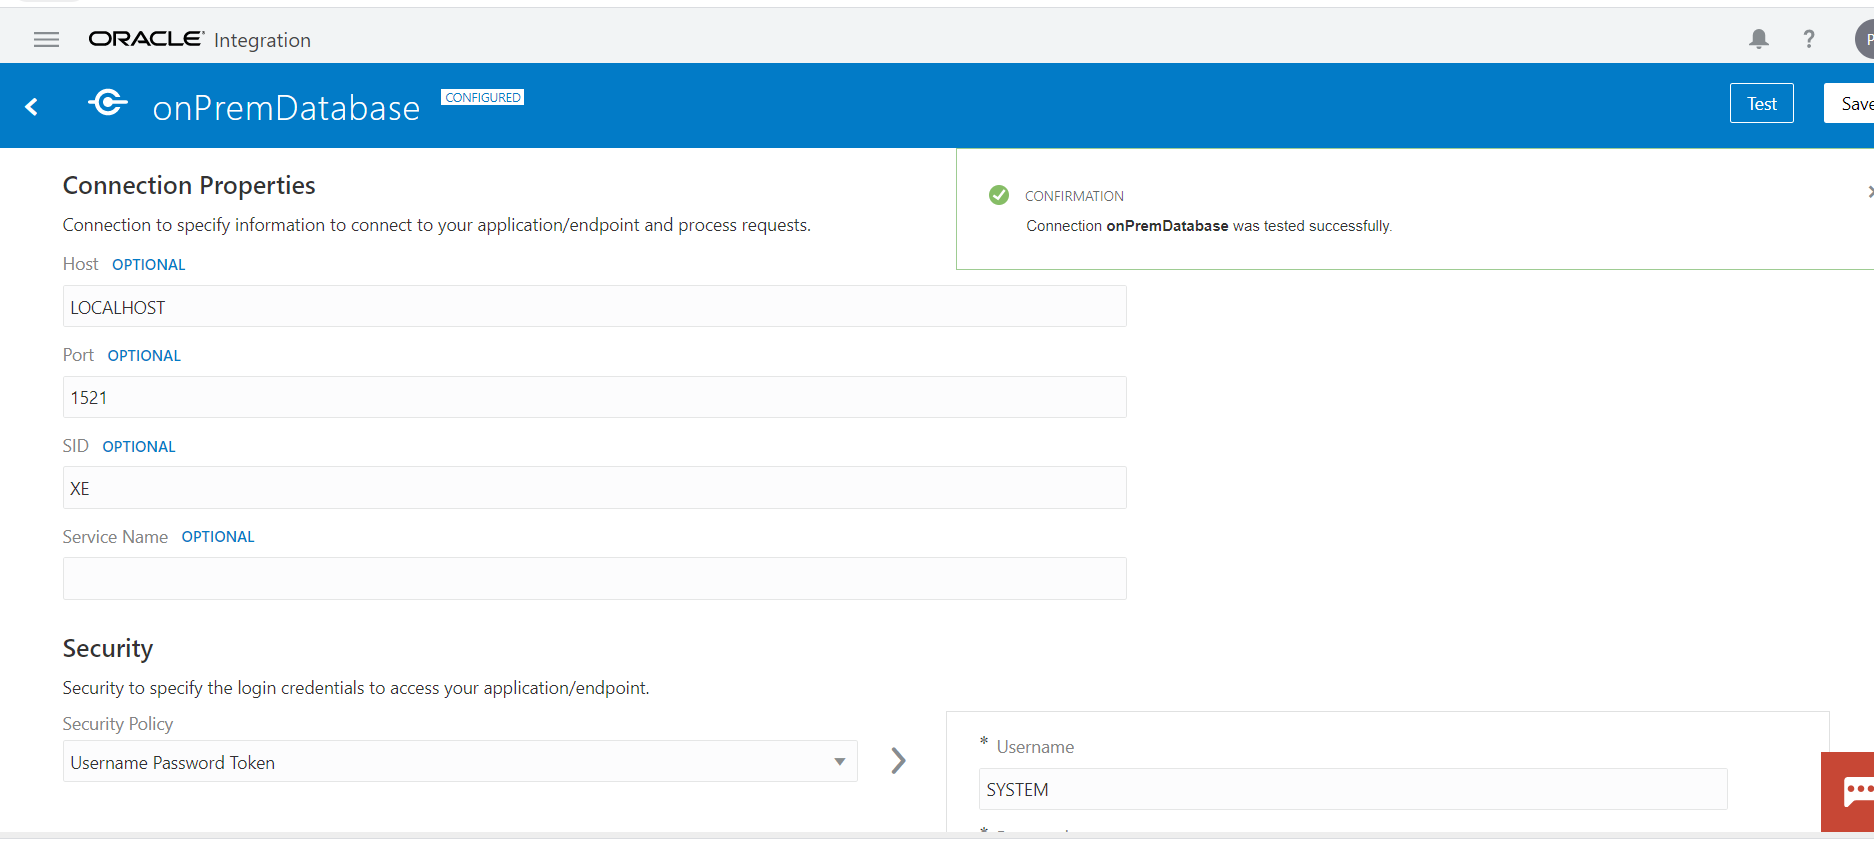The image size is (1874, 846).
Task: Click the Port input field
Action: point(594,397)
